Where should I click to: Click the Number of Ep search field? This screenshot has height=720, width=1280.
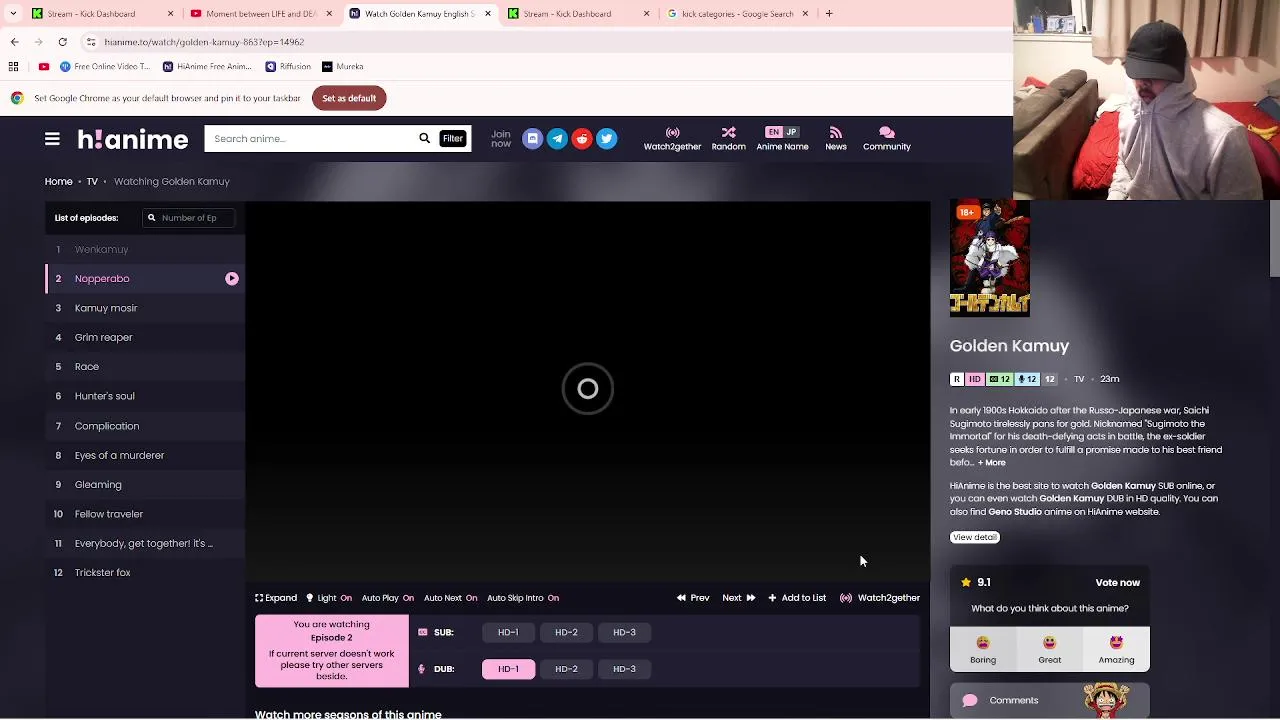(189, 218)
